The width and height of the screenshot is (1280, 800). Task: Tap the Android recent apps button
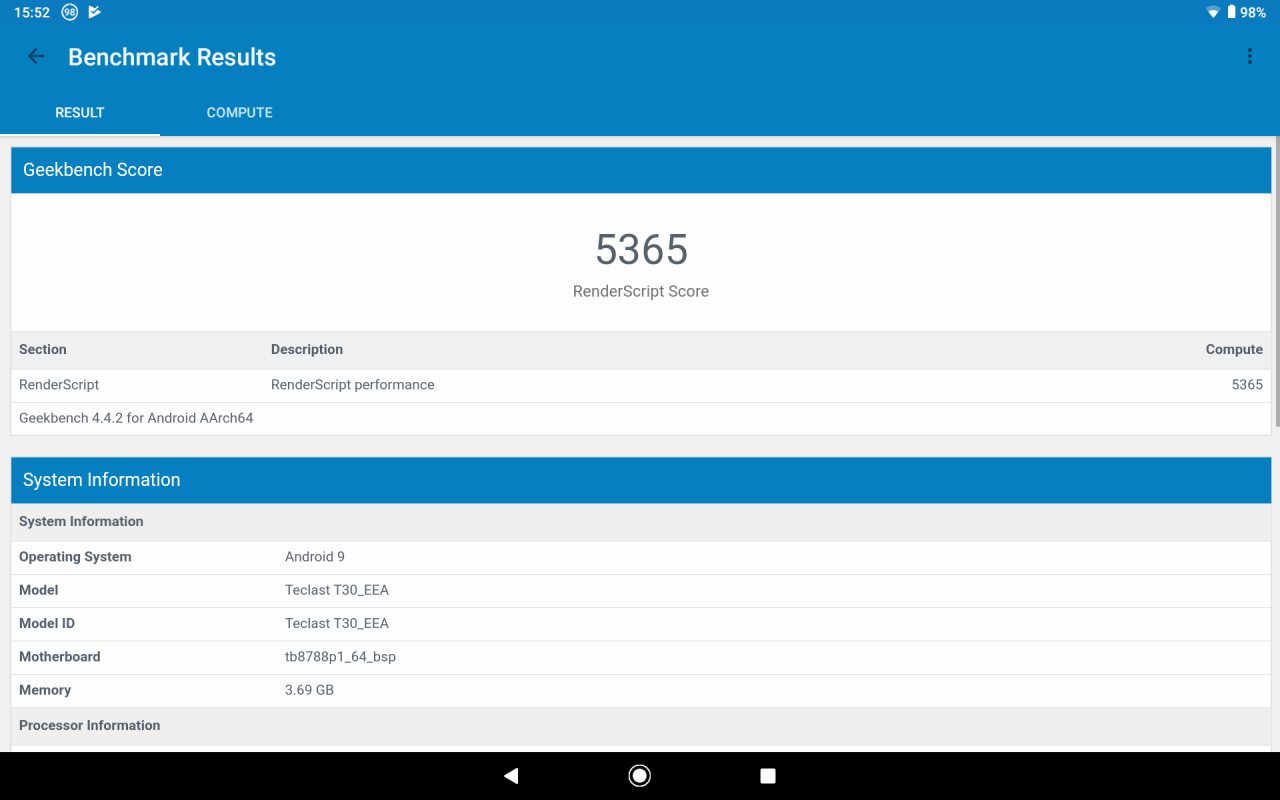pos(768,776)
